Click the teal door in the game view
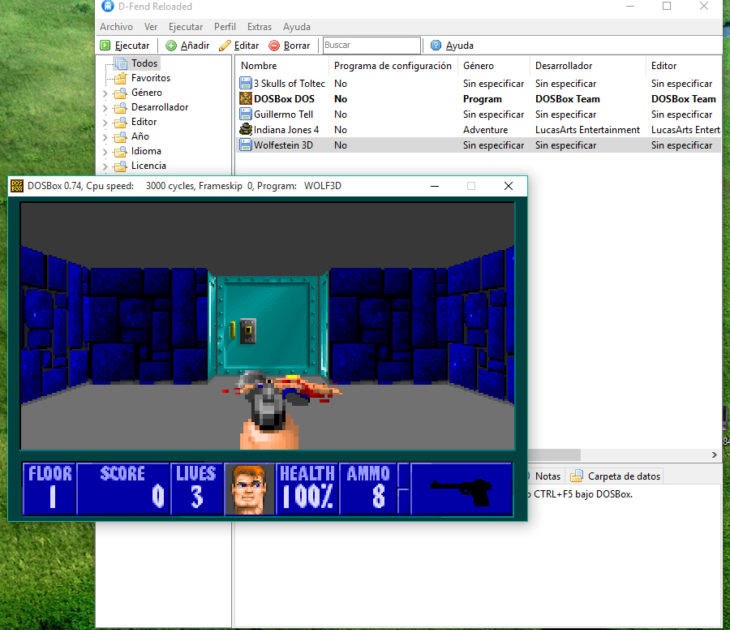 click(x=268, y=325)
